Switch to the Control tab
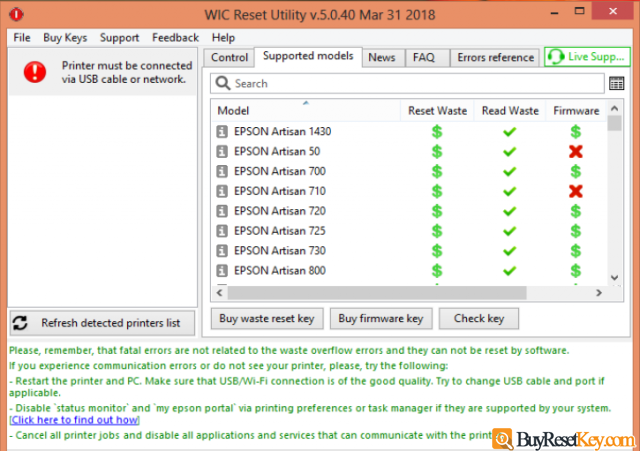Viewport: 640px width, 451px height. point(229,58)
